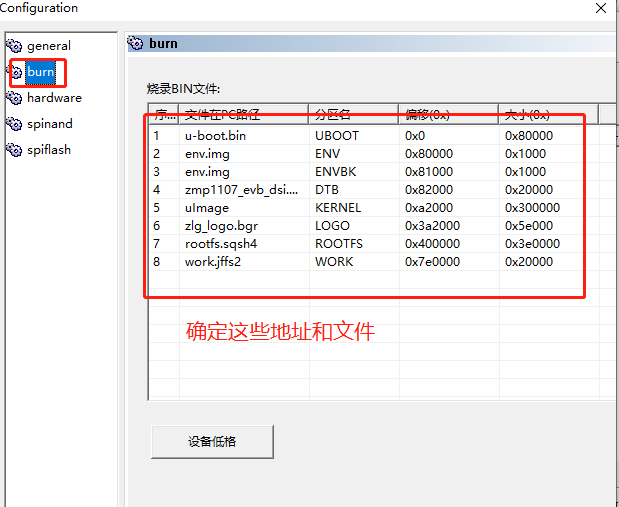Click the DTB partition name cell
The height and width of the screenshot is (507, 619).
click(x=327, y=190)
